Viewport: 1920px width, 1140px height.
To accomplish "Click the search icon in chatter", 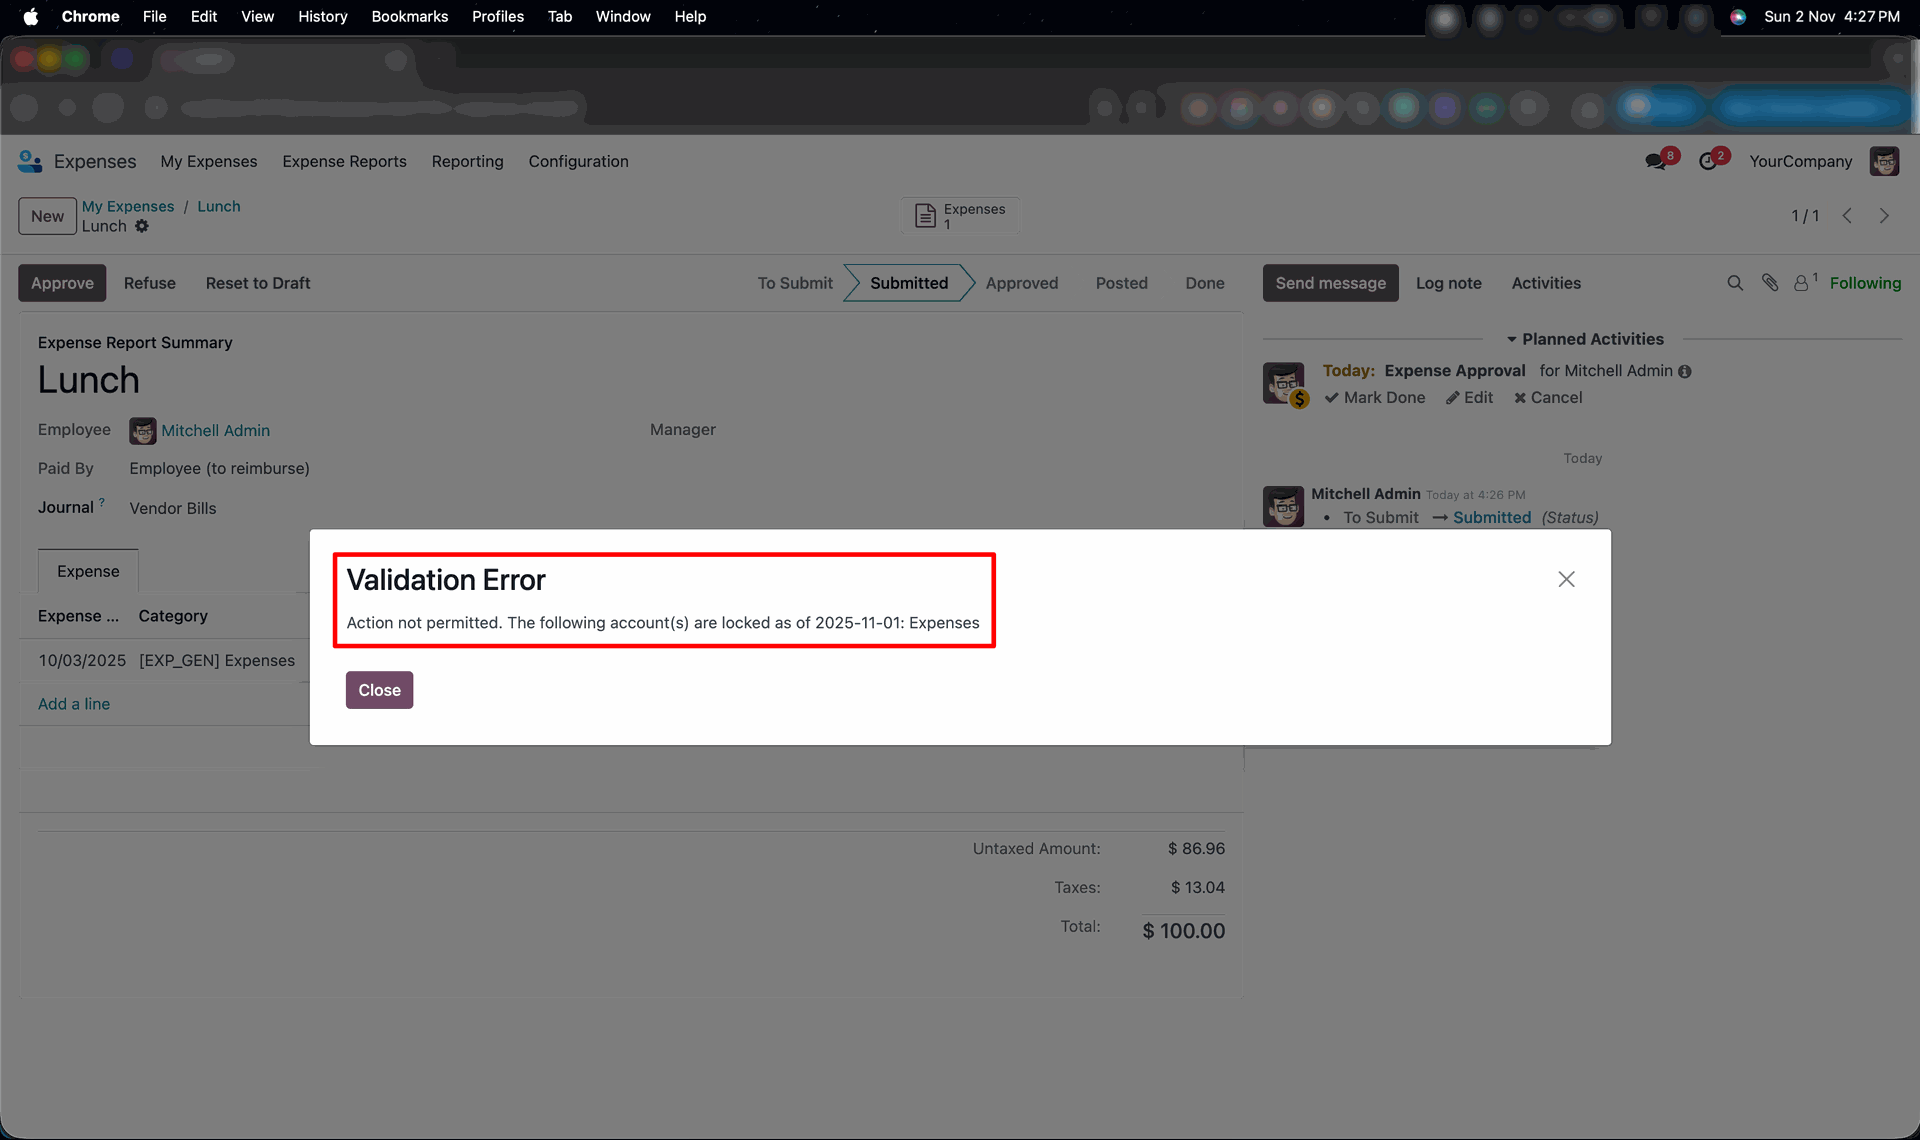I will (1735, 283).
